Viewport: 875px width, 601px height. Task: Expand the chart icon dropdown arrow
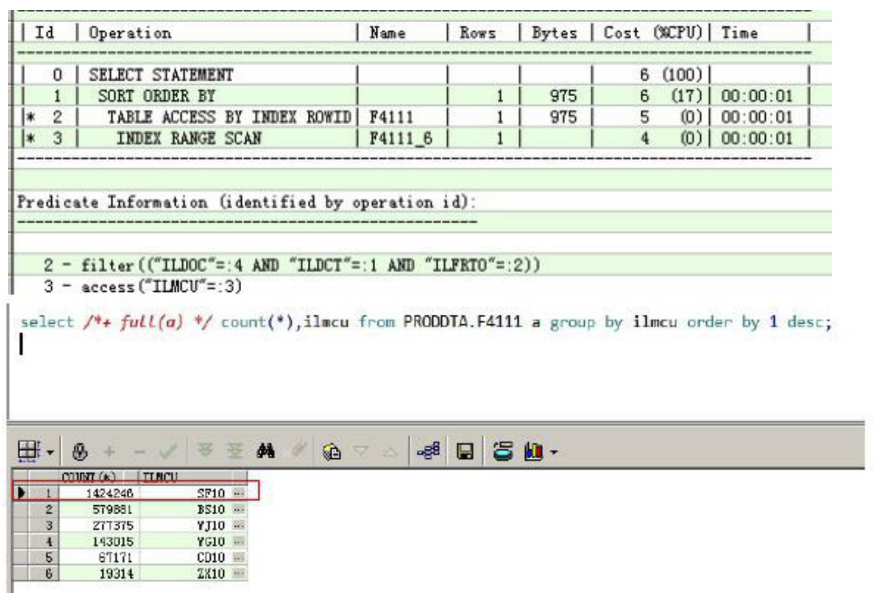[x=554, y=452]
